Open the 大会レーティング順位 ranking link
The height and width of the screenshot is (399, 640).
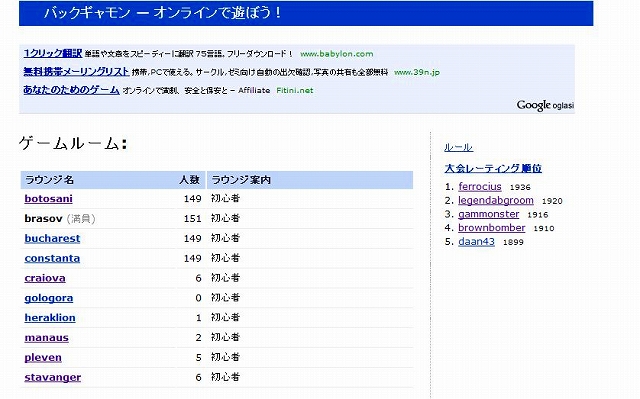[x=493, y=168]
